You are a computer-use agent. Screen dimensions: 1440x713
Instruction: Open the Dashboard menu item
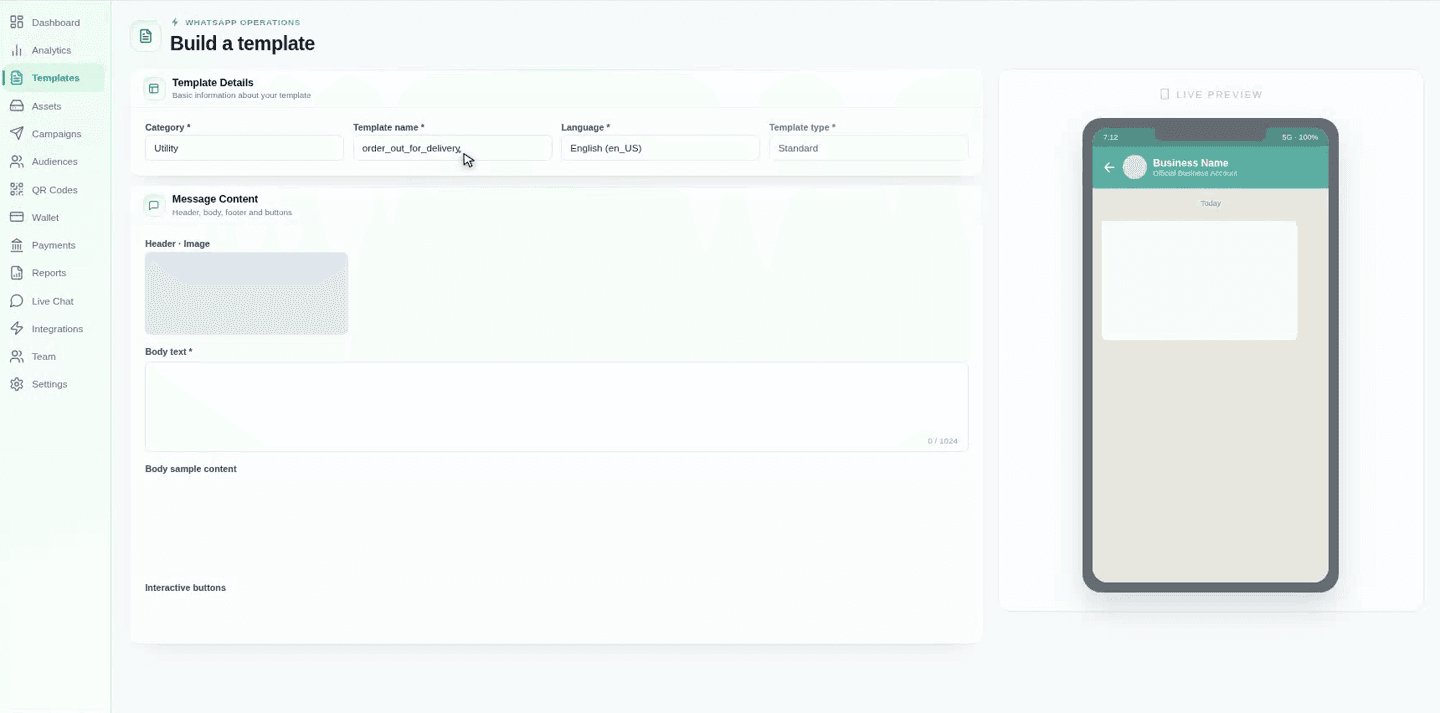click(x=55, y=22)
